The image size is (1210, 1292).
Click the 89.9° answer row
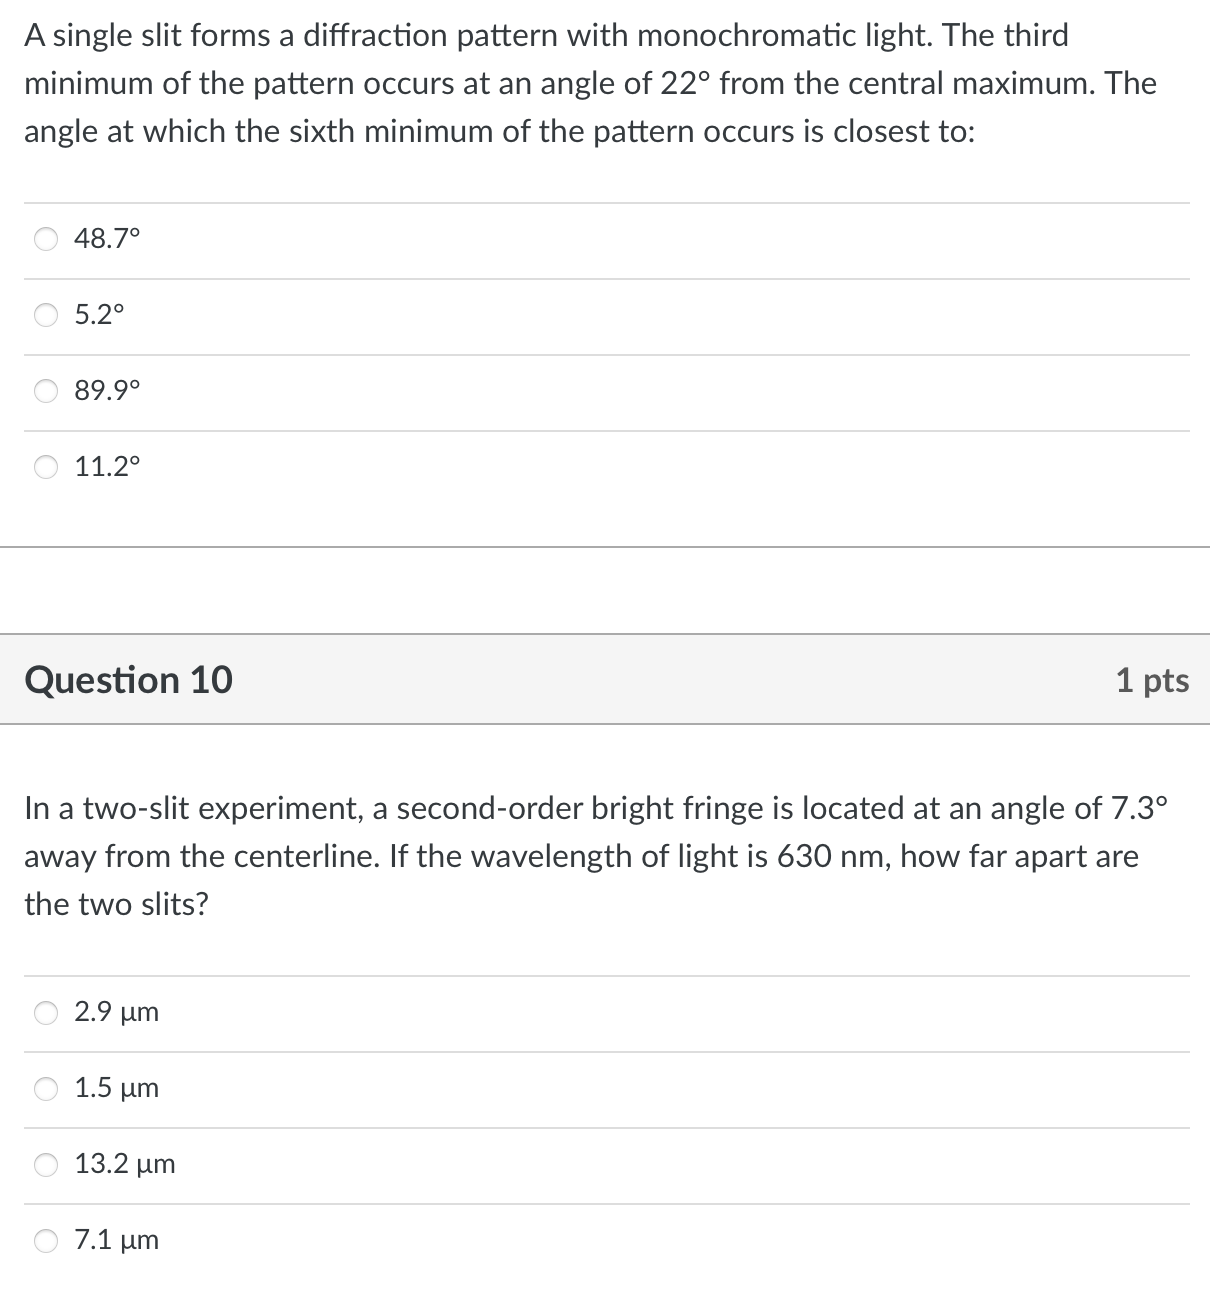coord(400,391)
